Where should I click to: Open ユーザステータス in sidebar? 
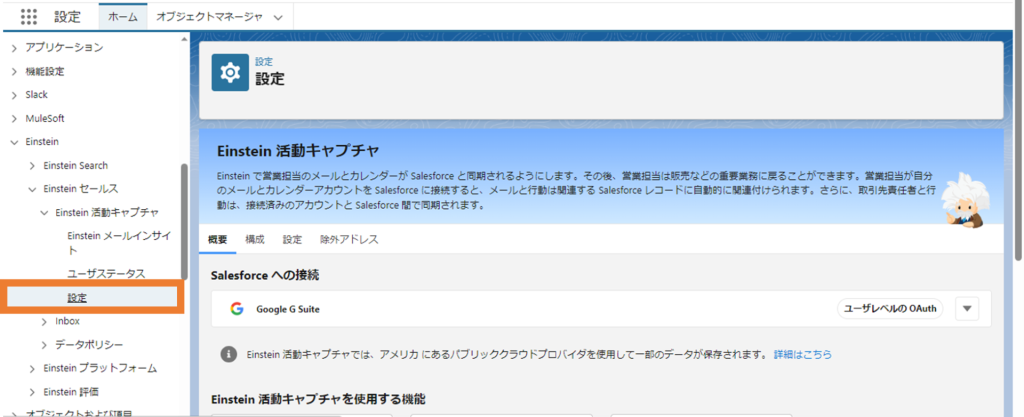click(106, 273)
